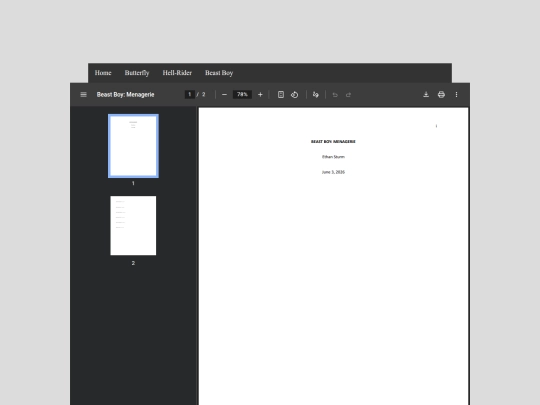
Task: Click the Beast Boy: Menagerie document title
Action: click(x=125, y=94)
